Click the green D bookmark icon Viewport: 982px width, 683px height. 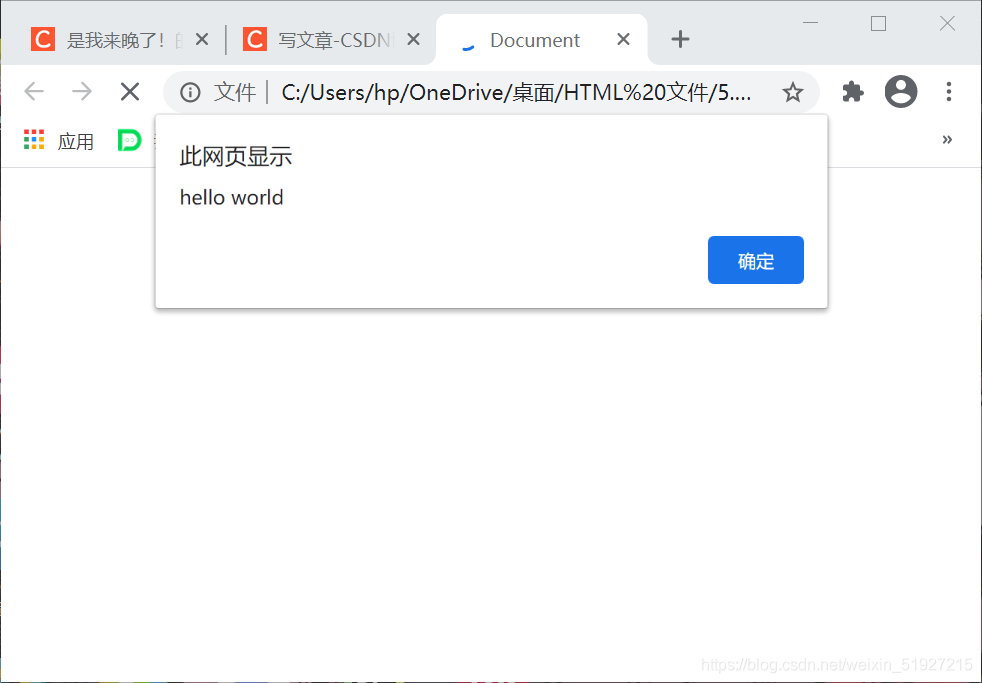click(129, 140)
